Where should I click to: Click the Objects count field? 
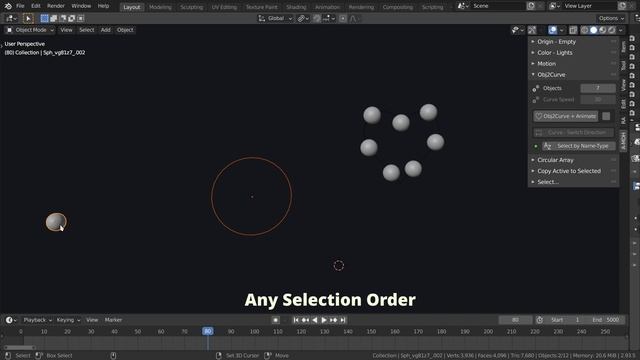click(x=598, y=88)
